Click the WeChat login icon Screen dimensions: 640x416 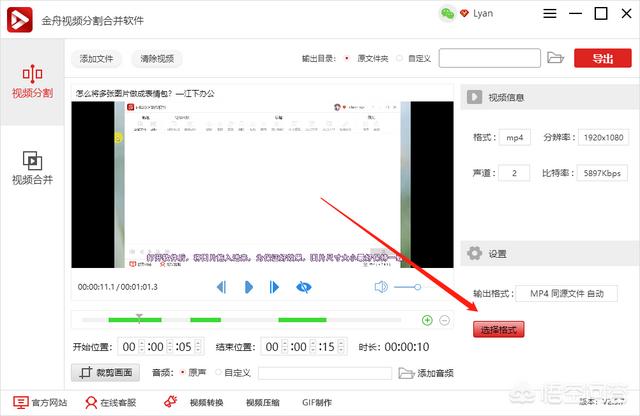point(448,14)
